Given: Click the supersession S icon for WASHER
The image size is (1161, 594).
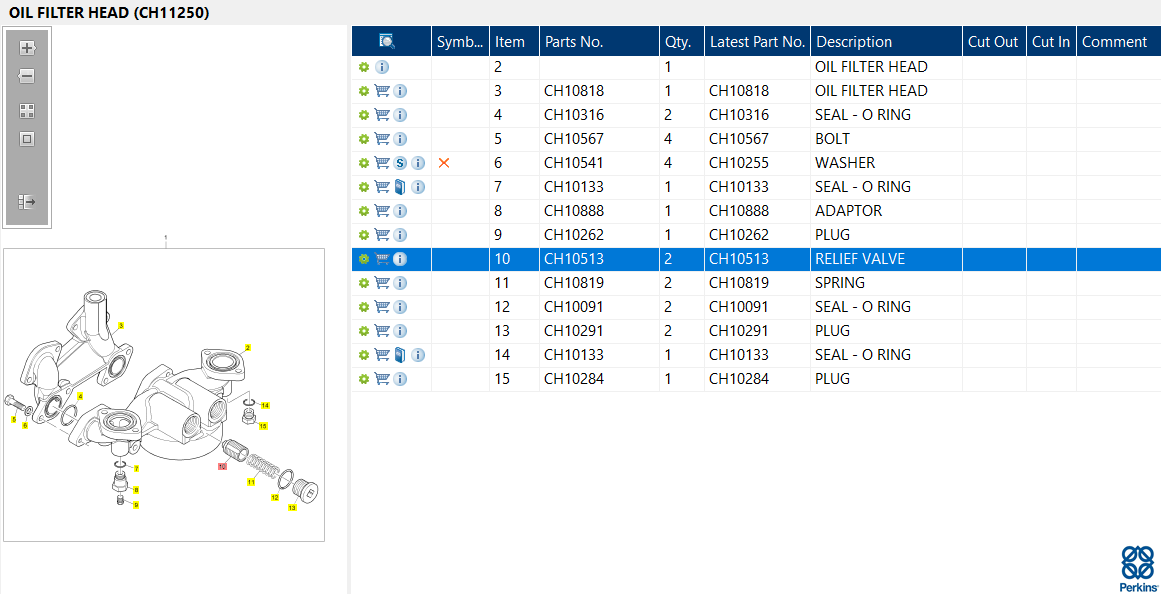Looking at the screenshot, I should coord(401,163).
